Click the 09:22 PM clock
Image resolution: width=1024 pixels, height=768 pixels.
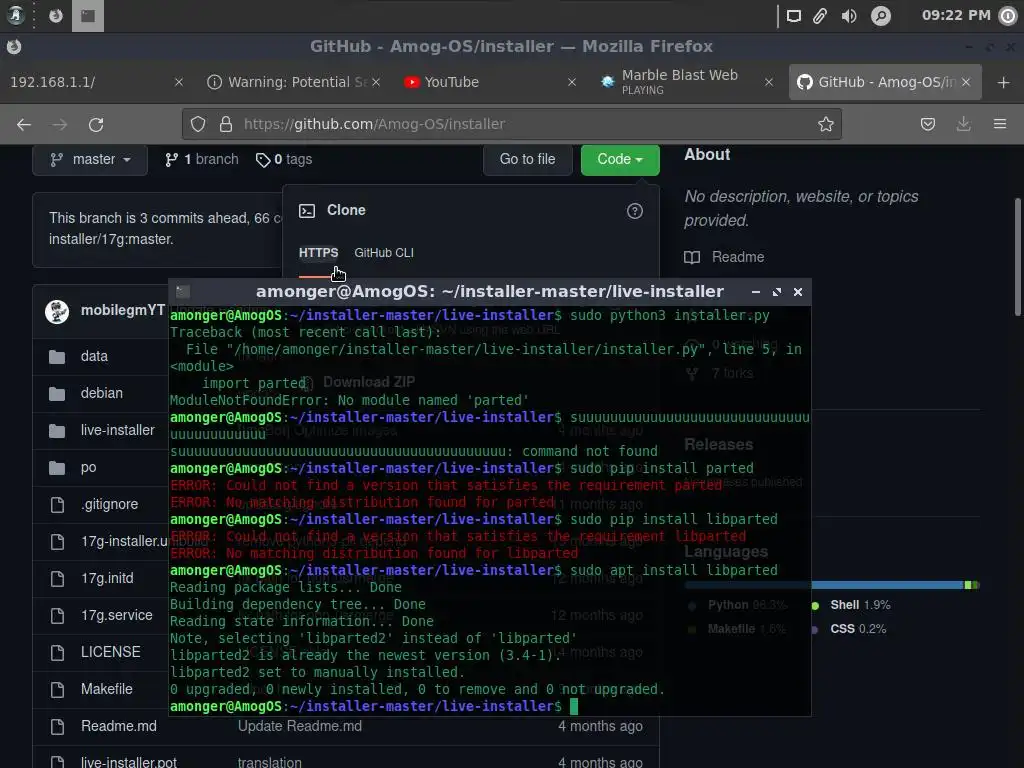(956, 15)
